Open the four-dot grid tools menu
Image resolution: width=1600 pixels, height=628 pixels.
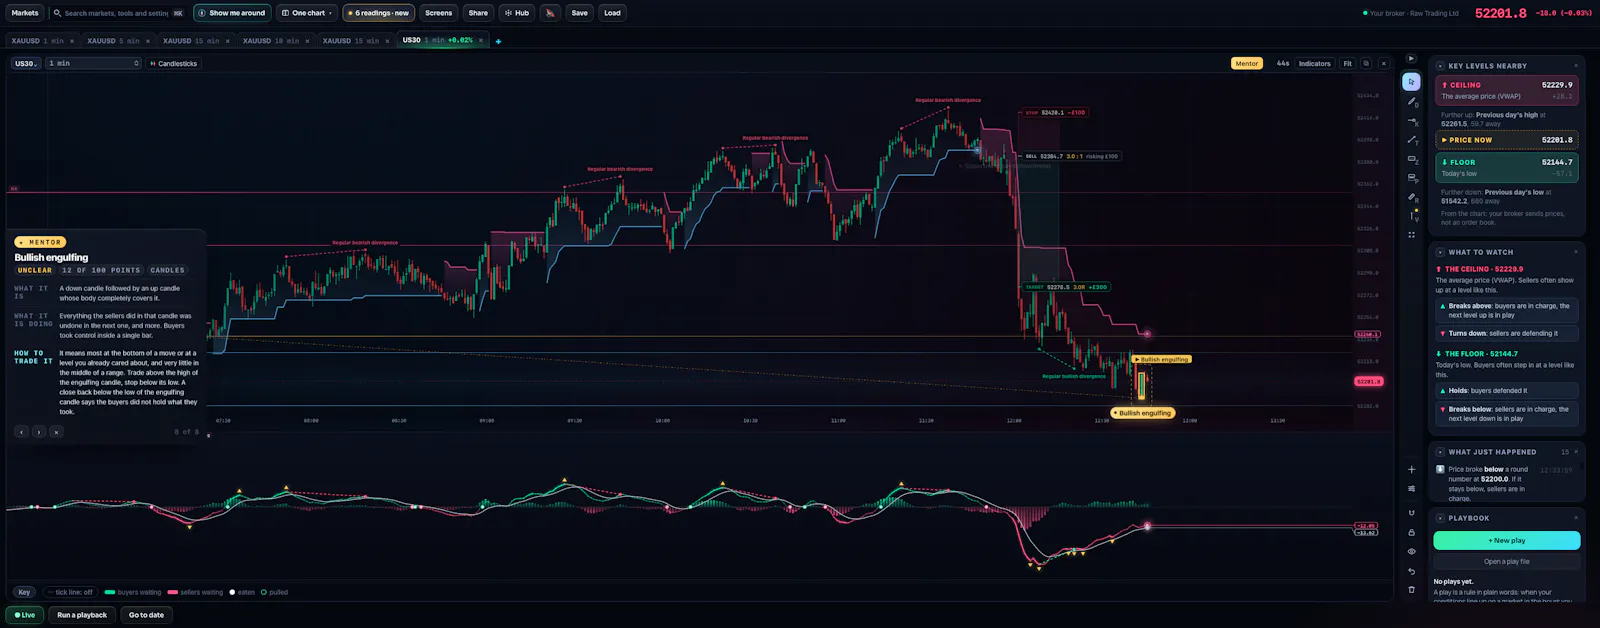pyautogui.click(x=1411, y=235)
